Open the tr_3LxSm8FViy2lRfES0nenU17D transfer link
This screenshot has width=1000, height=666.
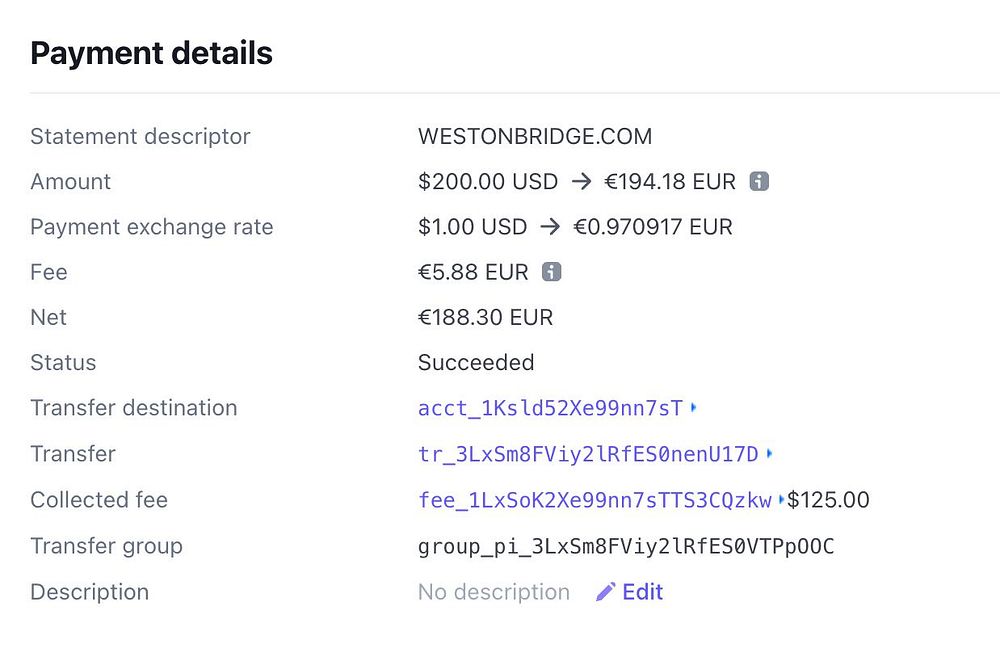pos(588,454)
